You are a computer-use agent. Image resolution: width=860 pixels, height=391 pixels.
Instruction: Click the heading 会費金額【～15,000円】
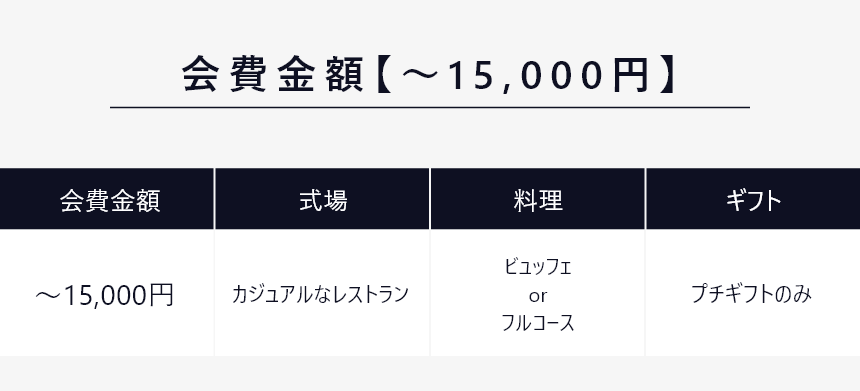[x=429, y=75]
